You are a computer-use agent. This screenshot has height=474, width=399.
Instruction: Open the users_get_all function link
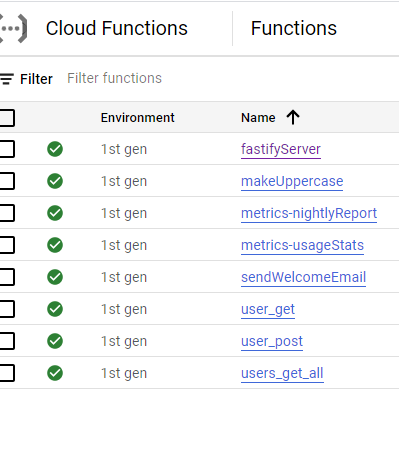pos(282,373)
